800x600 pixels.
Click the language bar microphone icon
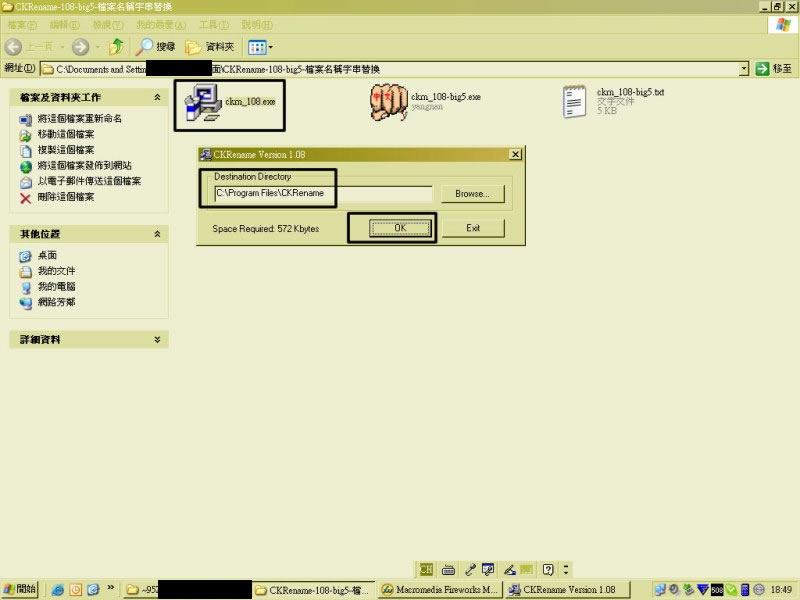click(x=470, y=569)
